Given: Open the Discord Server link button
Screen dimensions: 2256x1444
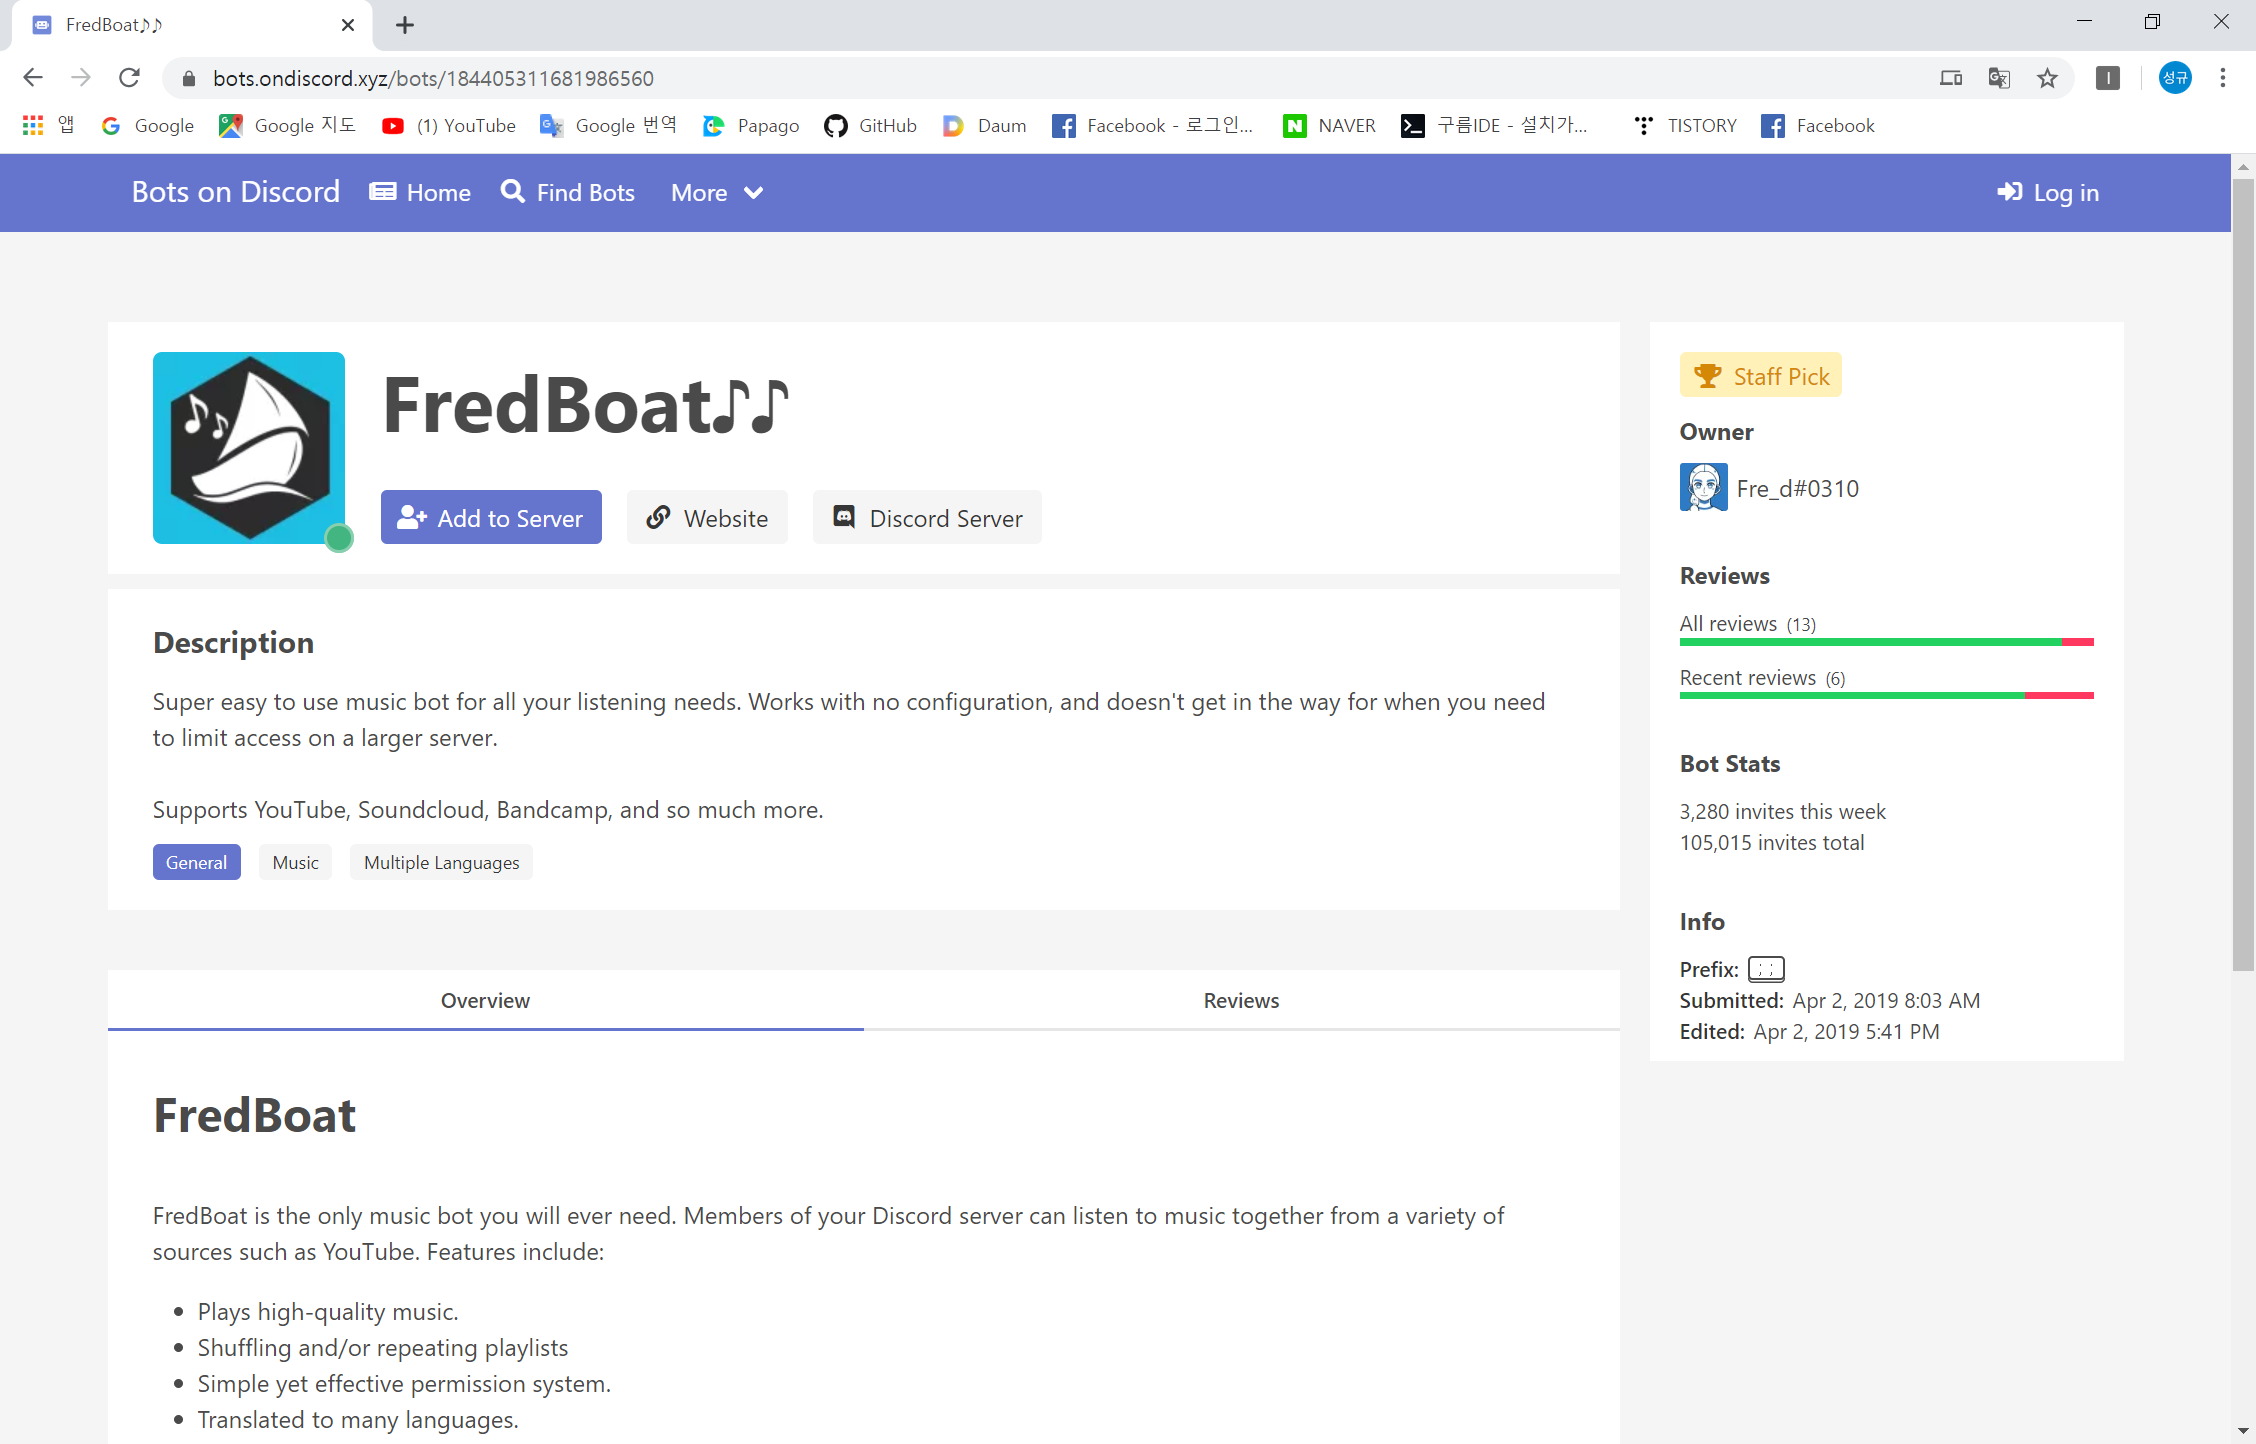Looking at the screenshot, I should point(927,518).
